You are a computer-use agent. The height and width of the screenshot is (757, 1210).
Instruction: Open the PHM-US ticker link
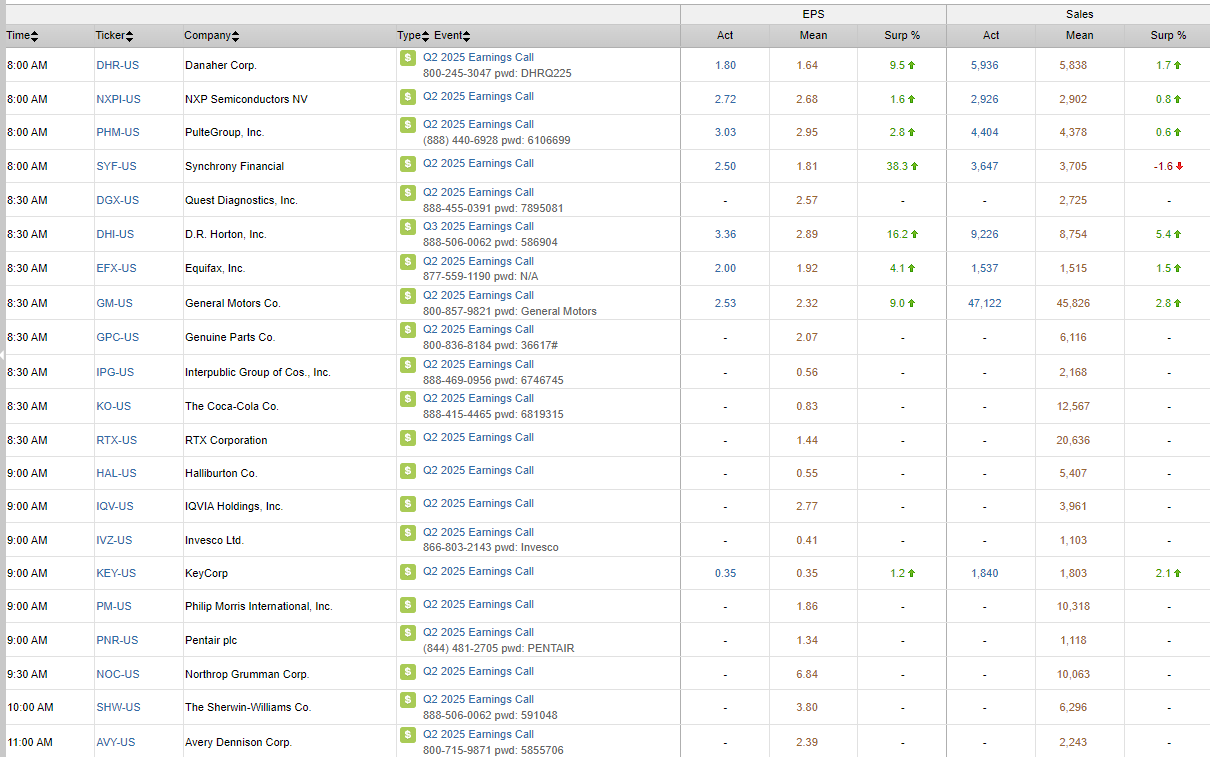[x=117, y=132]
